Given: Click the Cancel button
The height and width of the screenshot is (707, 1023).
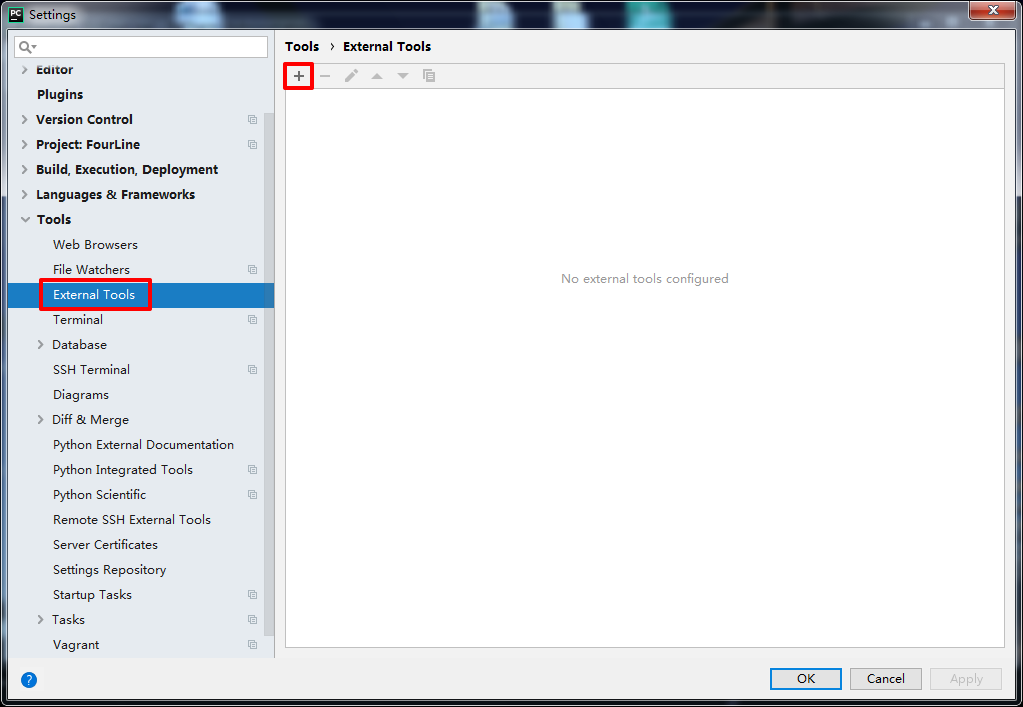Looking at the screenshot, I should tap(885, 679).
